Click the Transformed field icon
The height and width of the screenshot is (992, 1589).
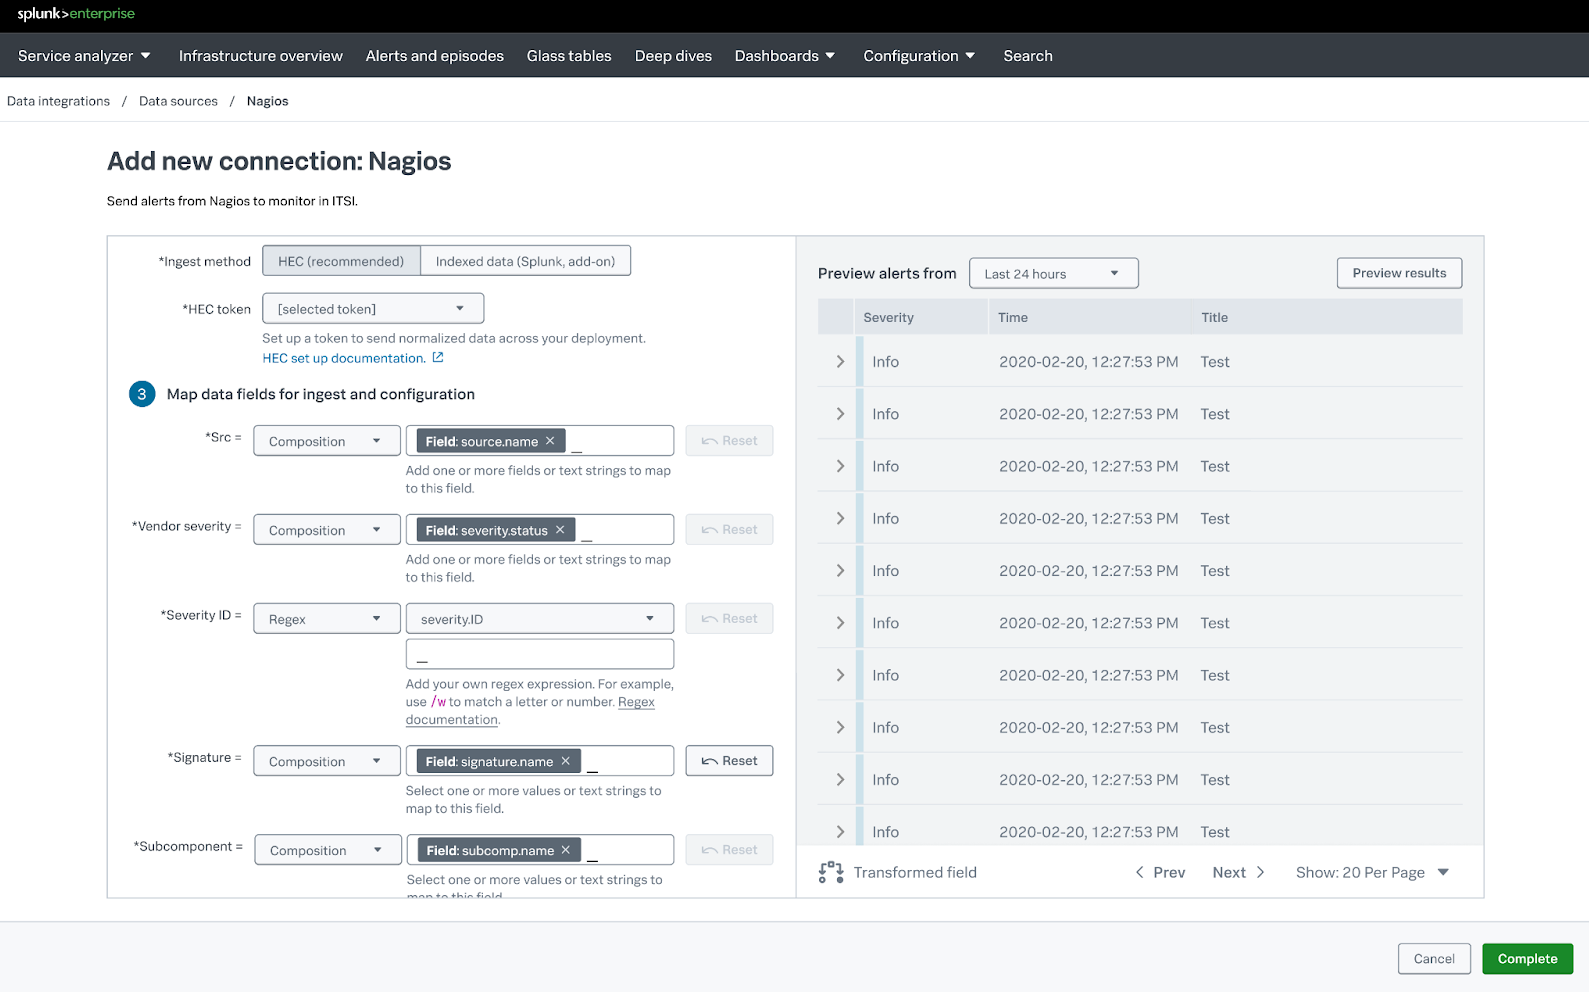pos(830,873)
